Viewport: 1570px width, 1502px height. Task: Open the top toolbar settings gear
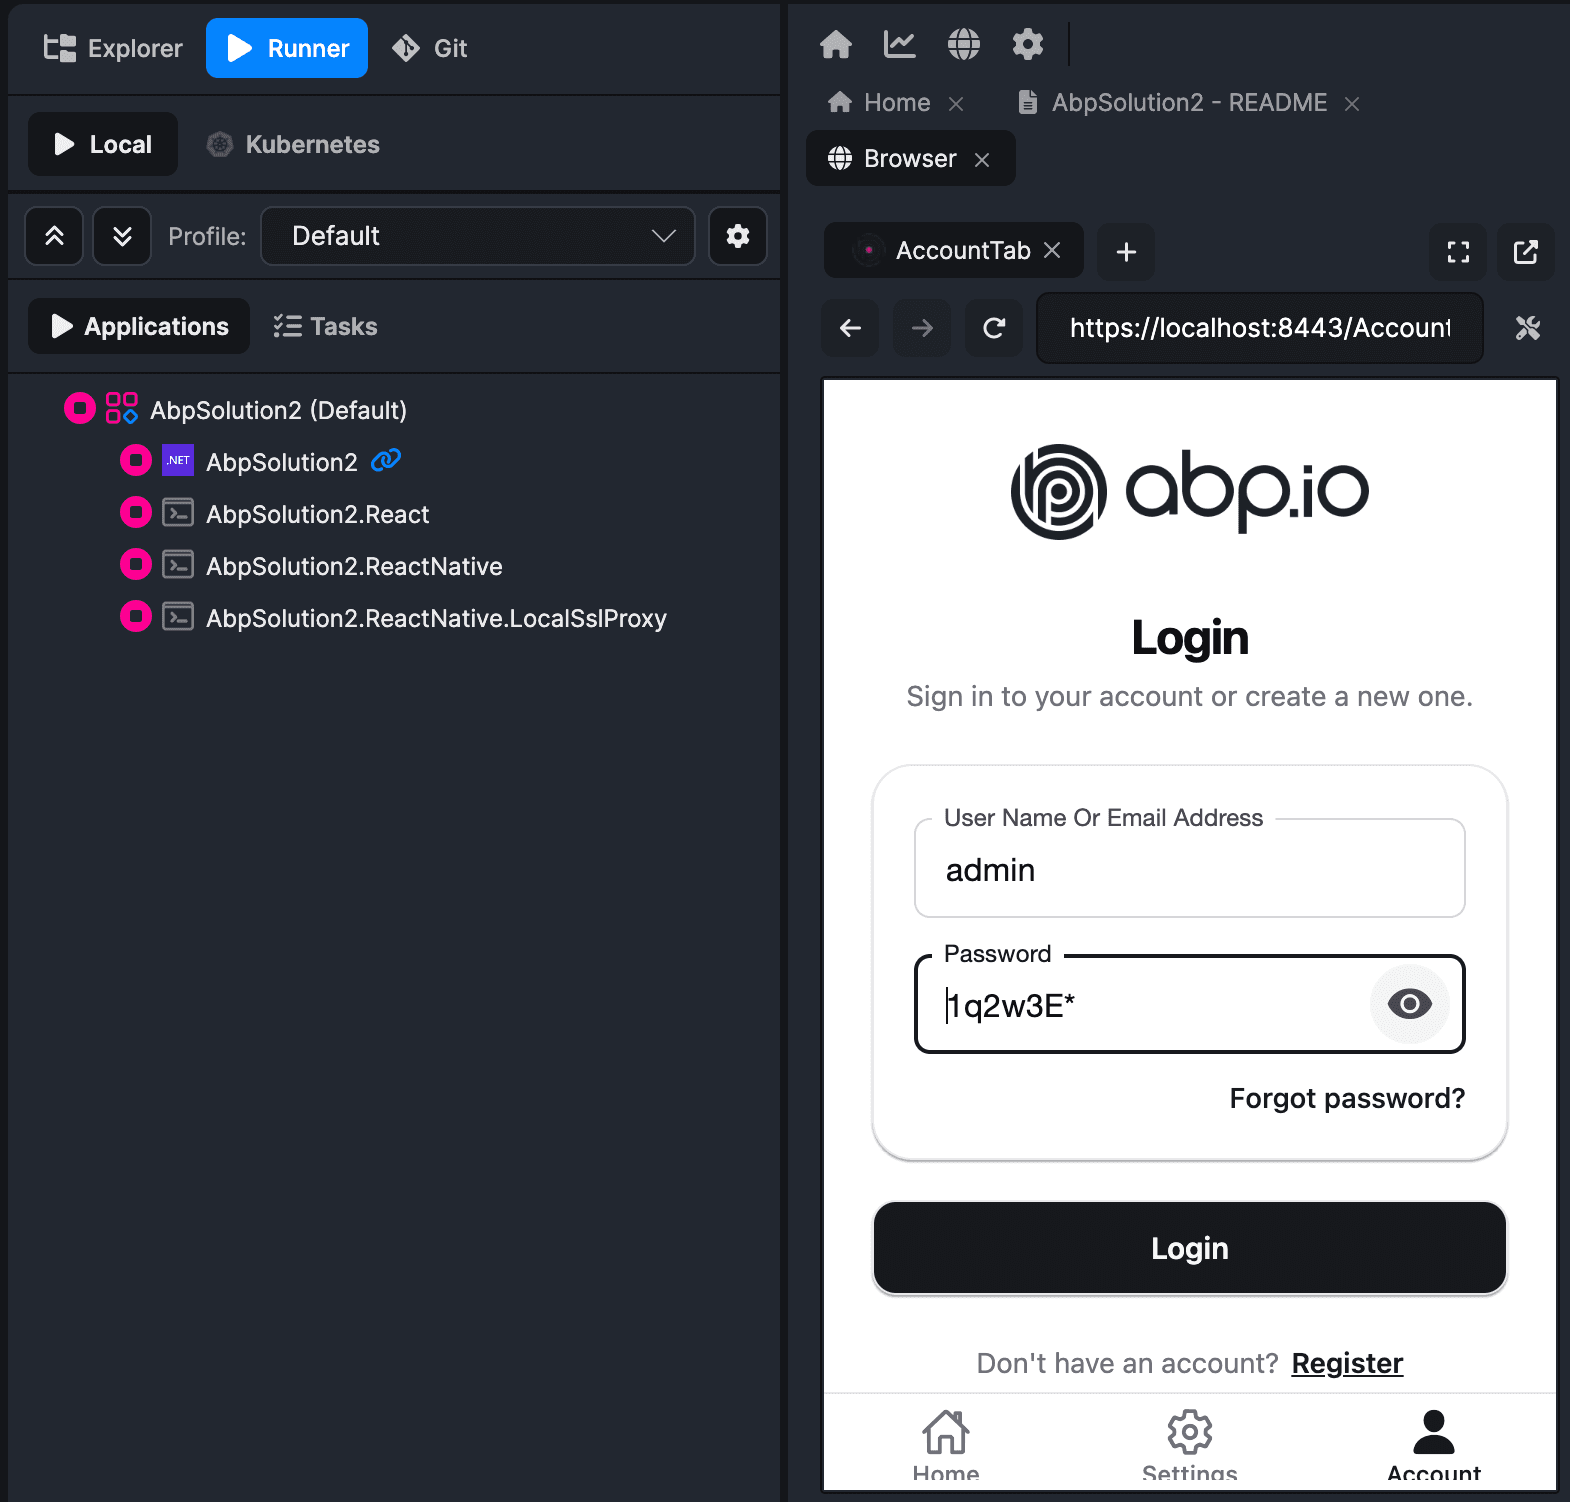click(x=1028, y=44)
